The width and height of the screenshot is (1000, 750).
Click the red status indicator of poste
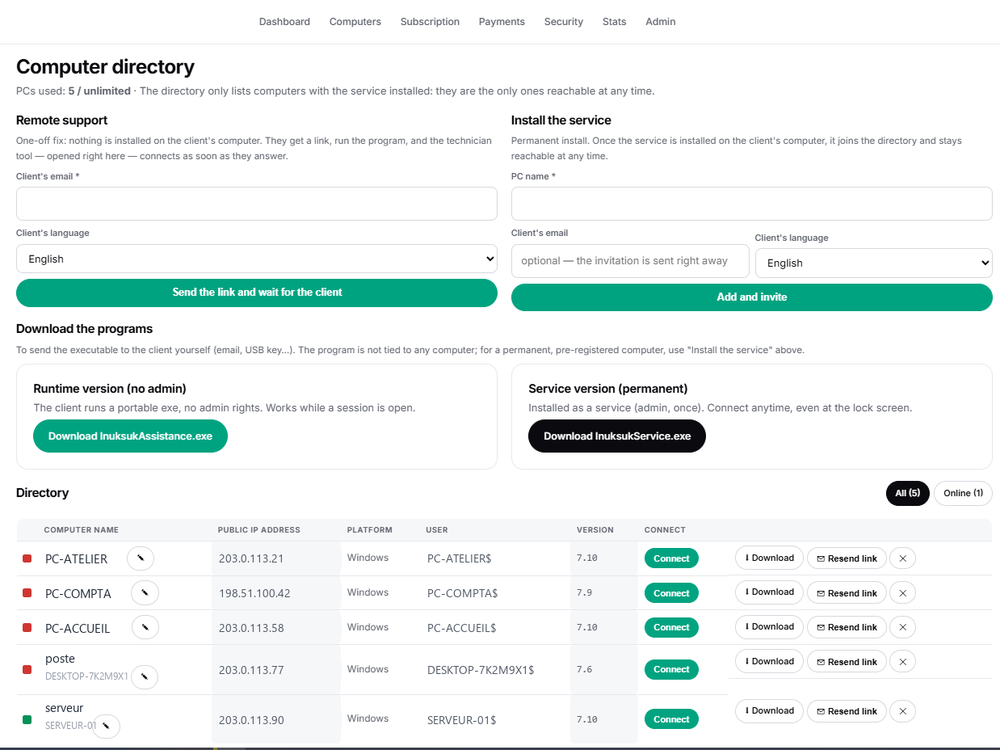point(27,669)
